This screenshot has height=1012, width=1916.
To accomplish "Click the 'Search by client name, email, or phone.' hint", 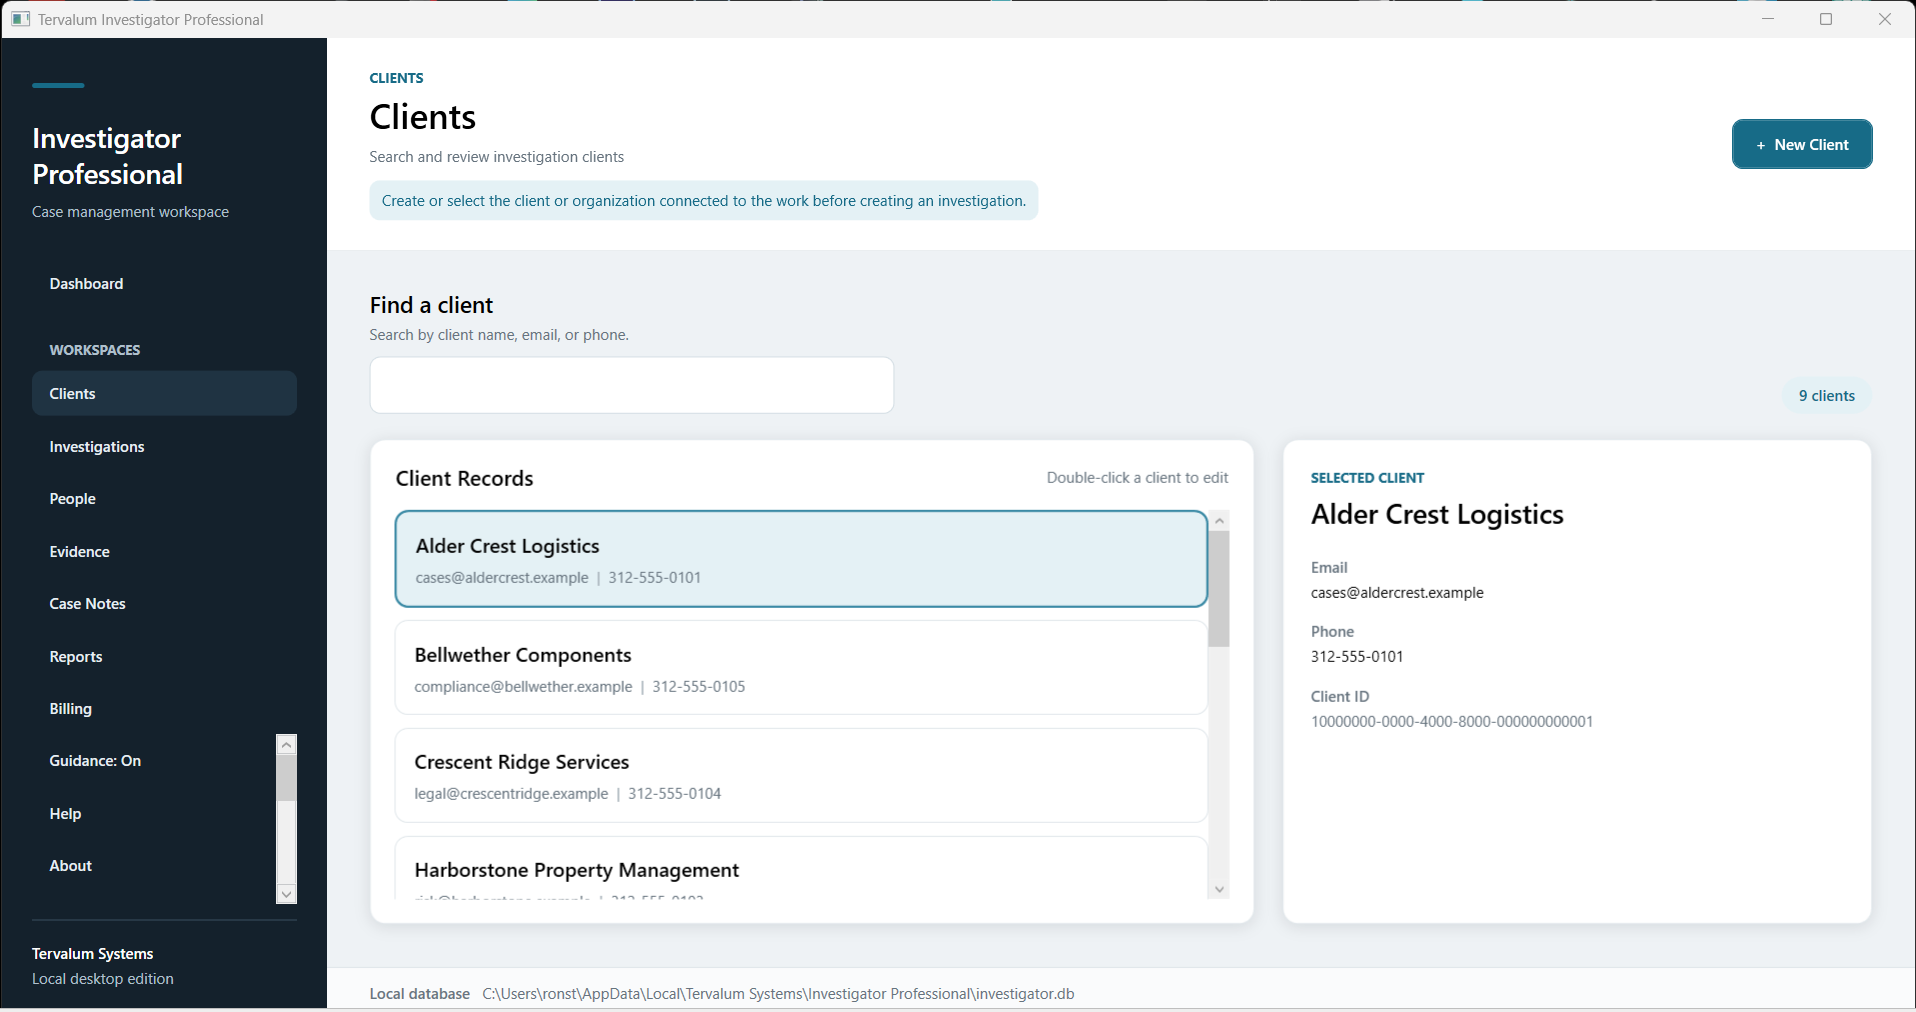I will 499,334.
